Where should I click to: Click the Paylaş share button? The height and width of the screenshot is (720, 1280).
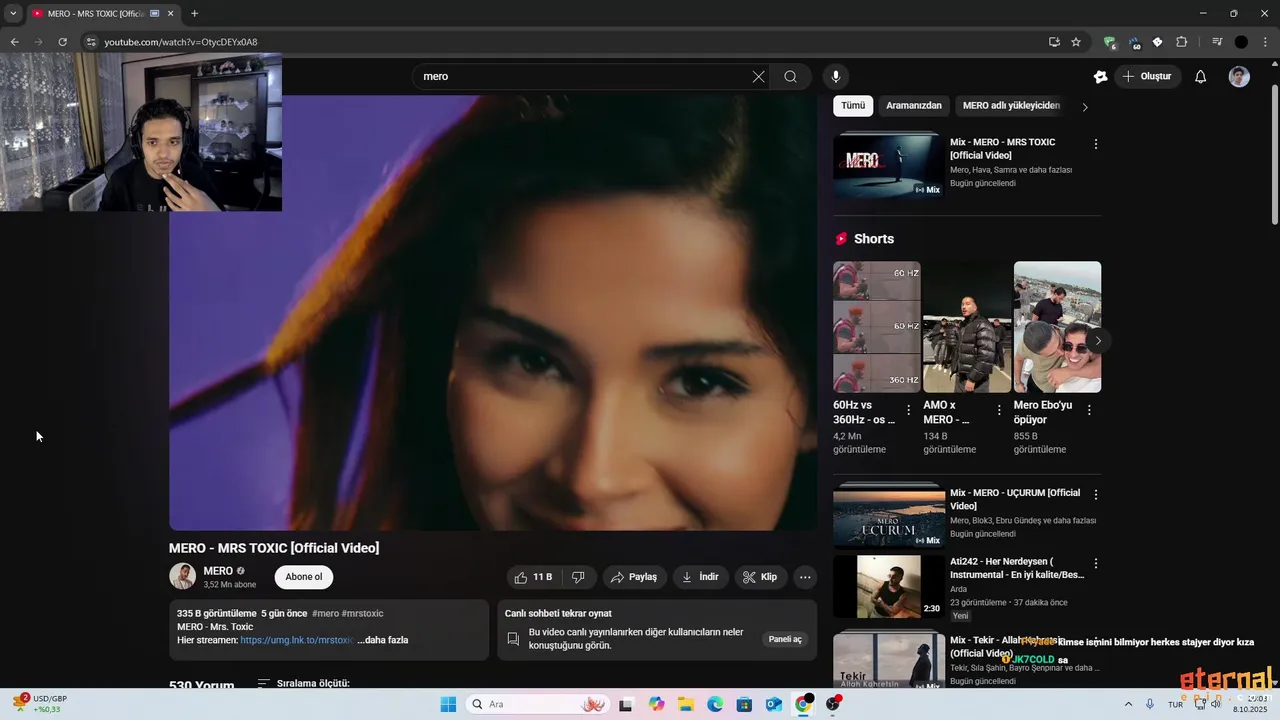[x=634, y=577]
